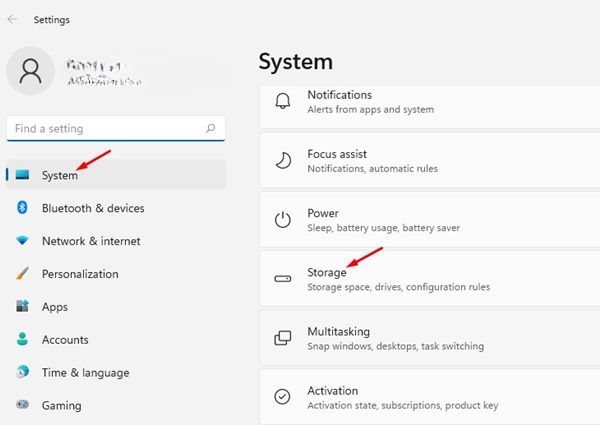Click the Power icon in System list

283,220
